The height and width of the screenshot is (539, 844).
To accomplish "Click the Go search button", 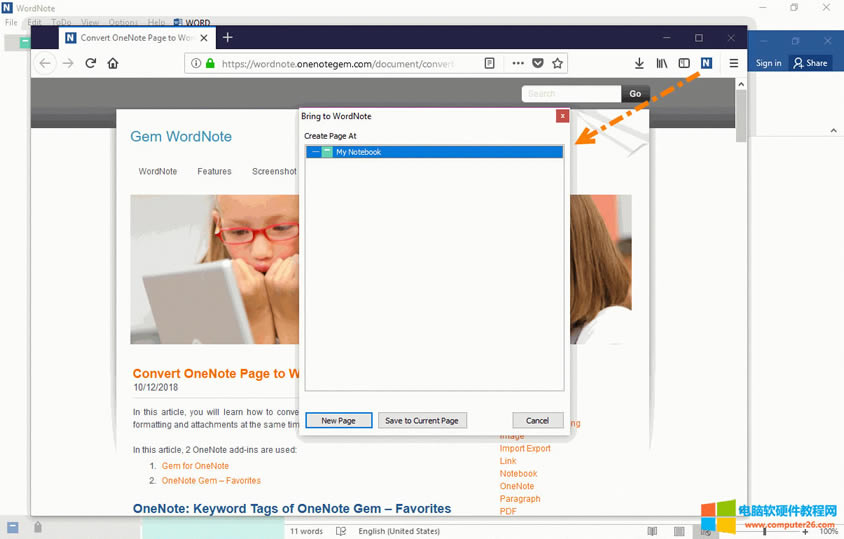I will [x=635, y=94].
